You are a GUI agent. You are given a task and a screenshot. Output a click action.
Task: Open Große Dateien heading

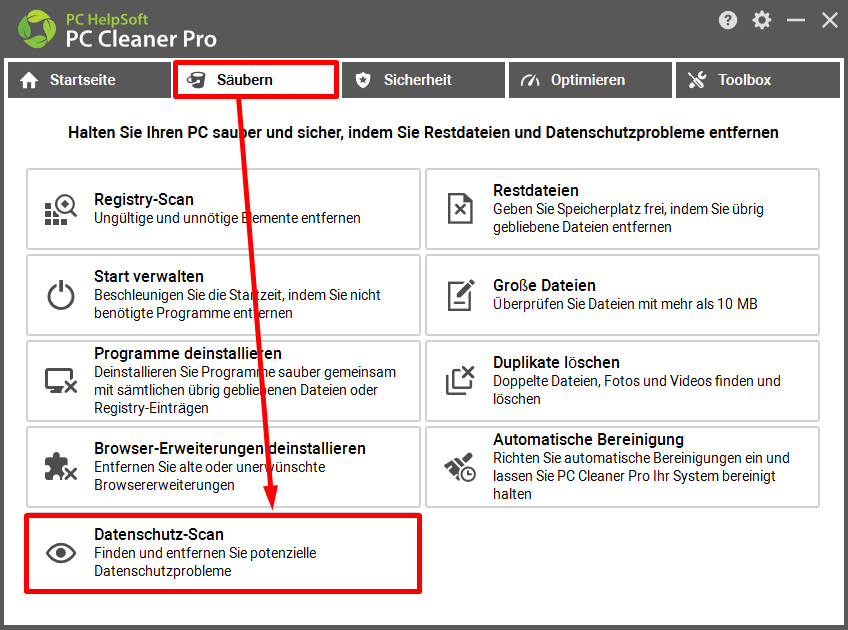[544, 286]
